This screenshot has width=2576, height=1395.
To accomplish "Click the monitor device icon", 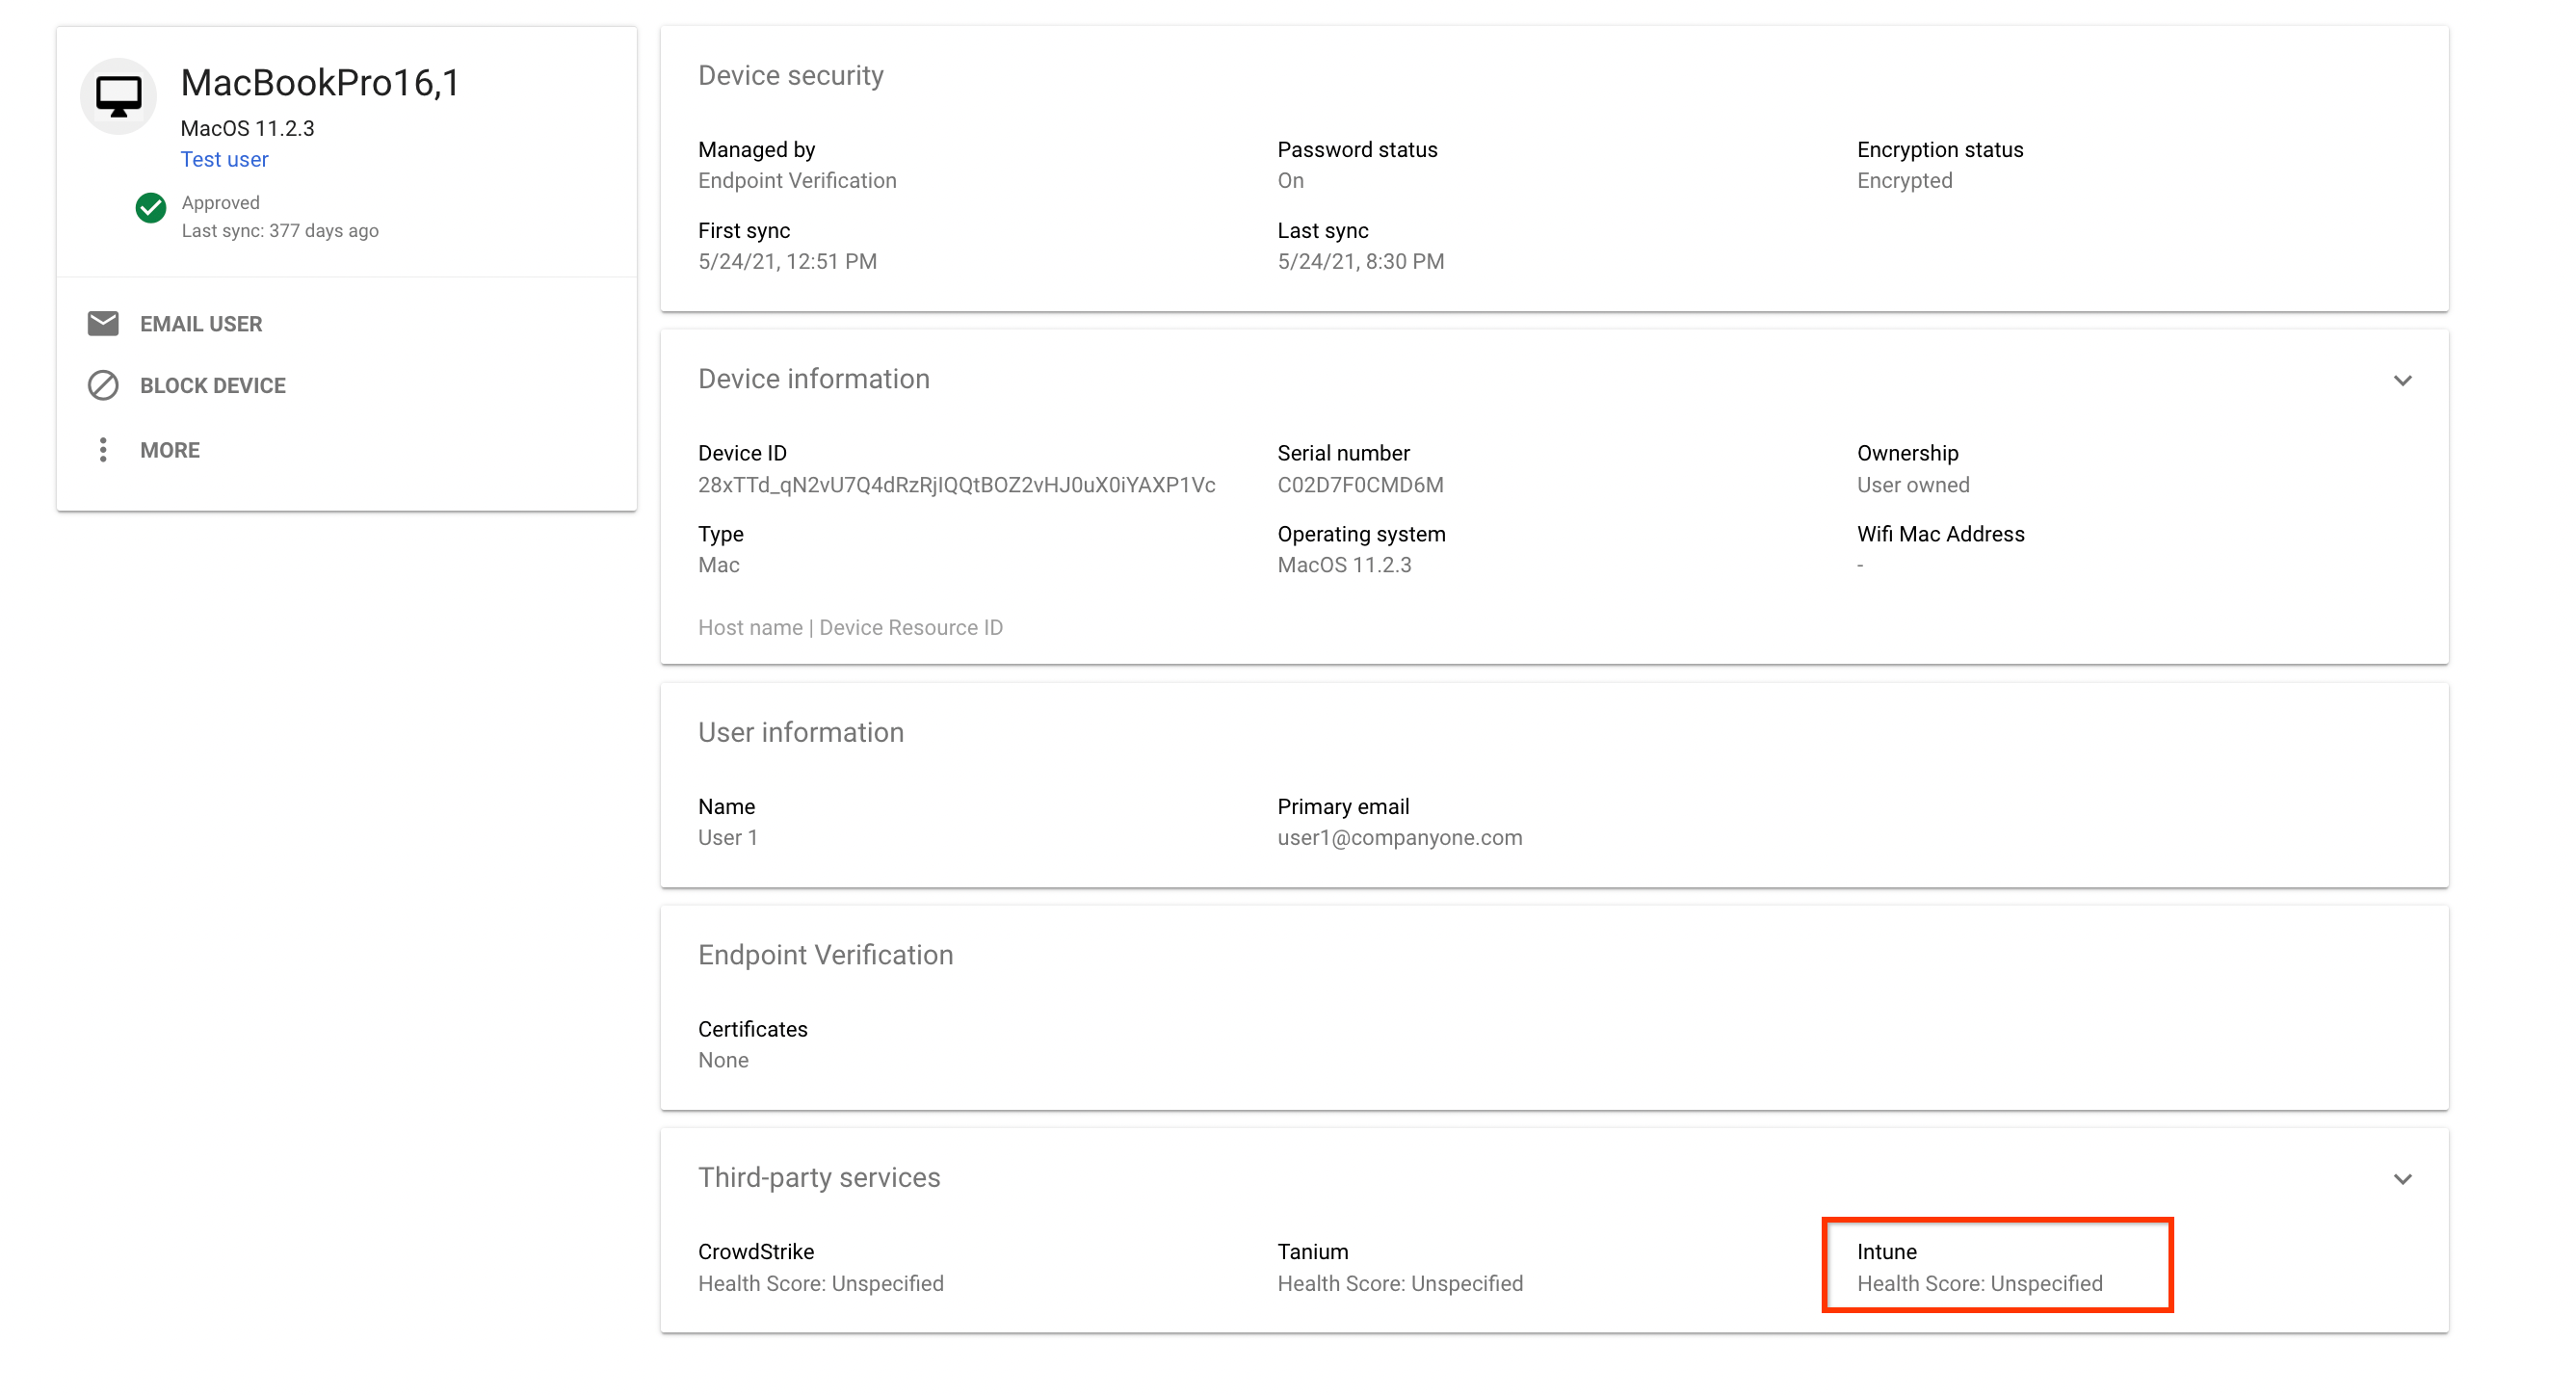I will click(118, 96).
